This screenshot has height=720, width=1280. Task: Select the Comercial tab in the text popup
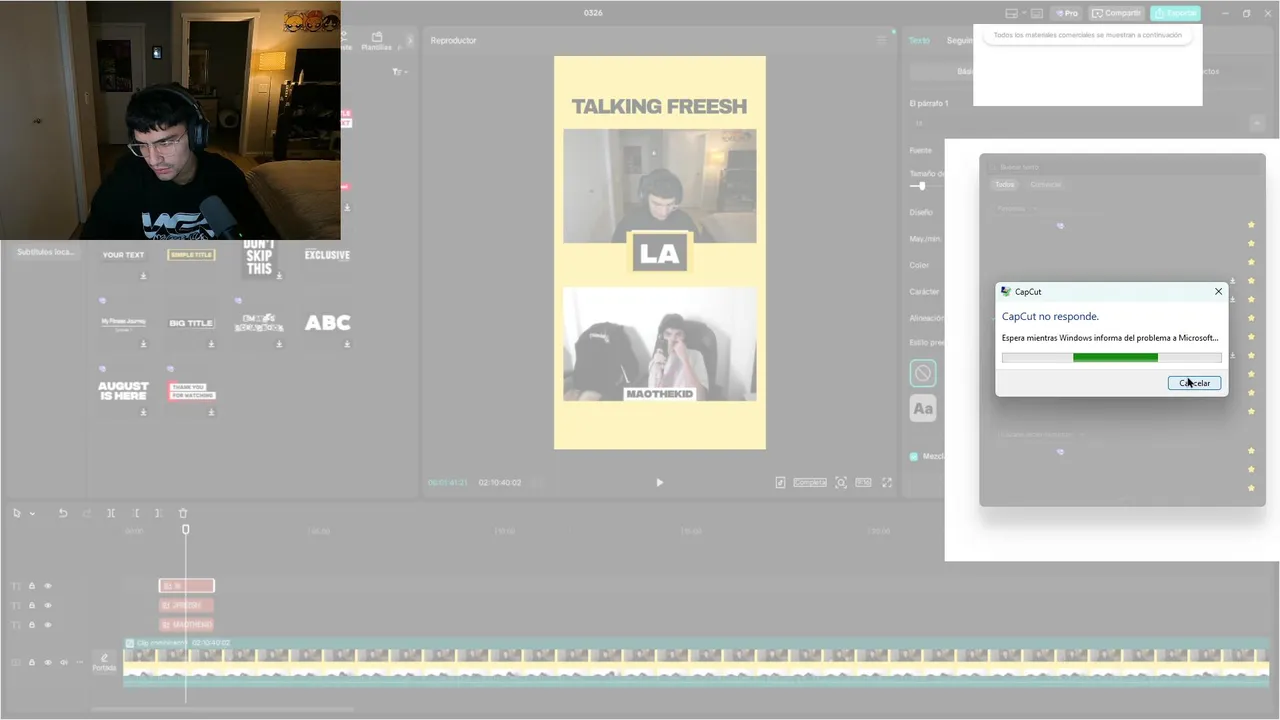tap(1046, 184)
